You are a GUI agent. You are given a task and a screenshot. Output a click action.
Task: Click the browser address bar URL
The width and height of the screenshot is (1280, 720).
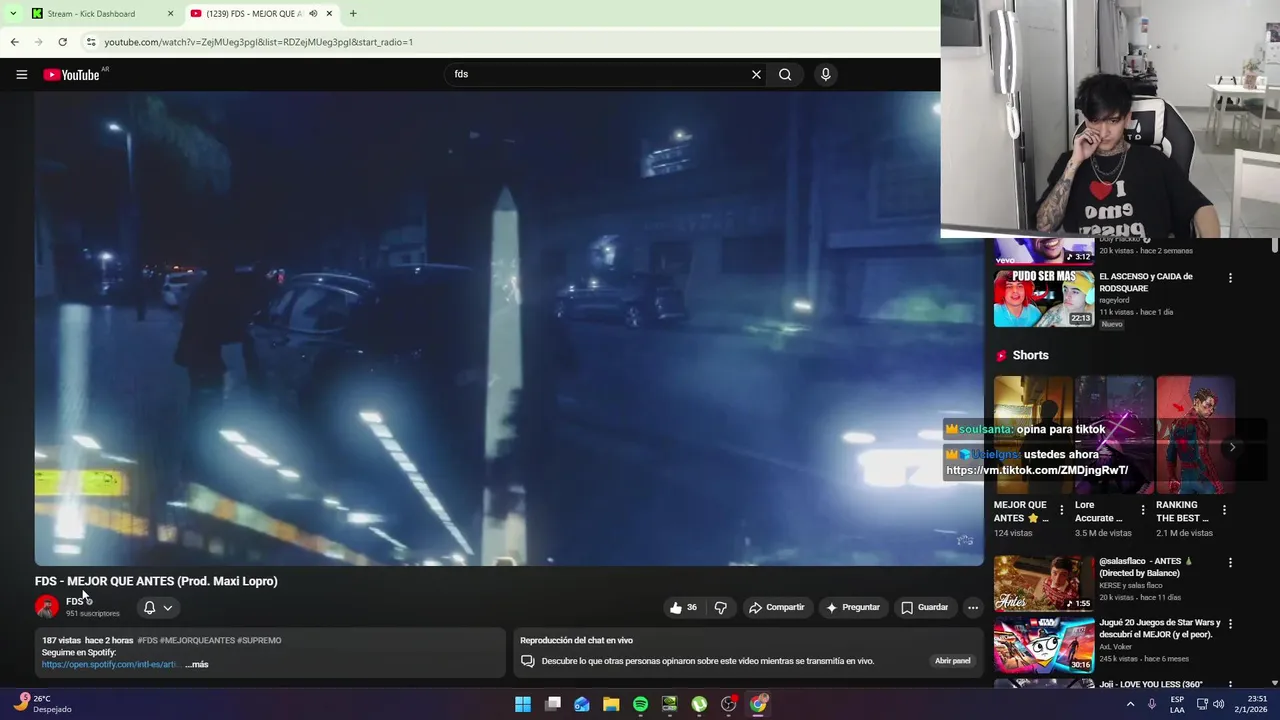[x=258, y=42]
